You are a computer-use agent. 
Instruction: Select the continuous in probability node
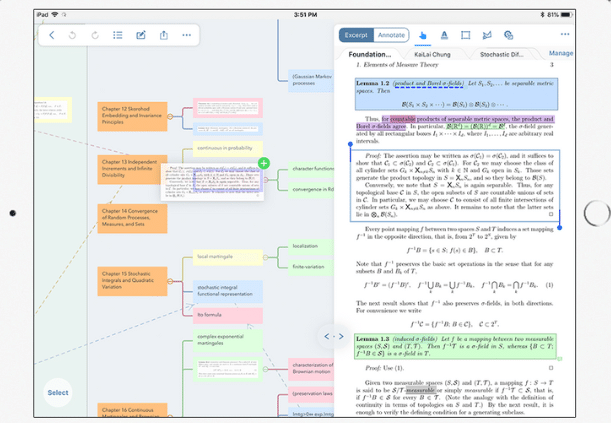pyautogui.click(x=228, y=149)
